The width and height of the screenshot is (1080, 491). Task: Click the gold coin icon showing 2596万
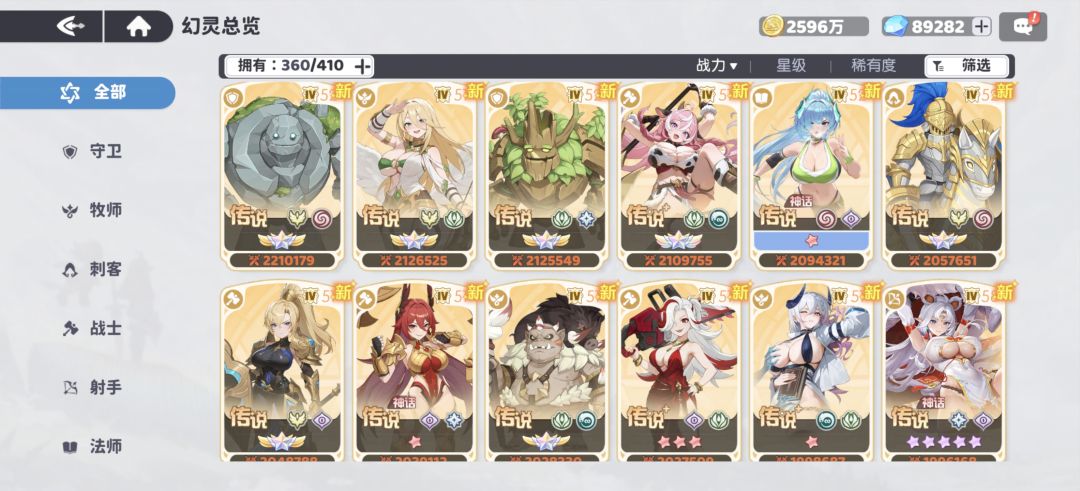(774, 26)
